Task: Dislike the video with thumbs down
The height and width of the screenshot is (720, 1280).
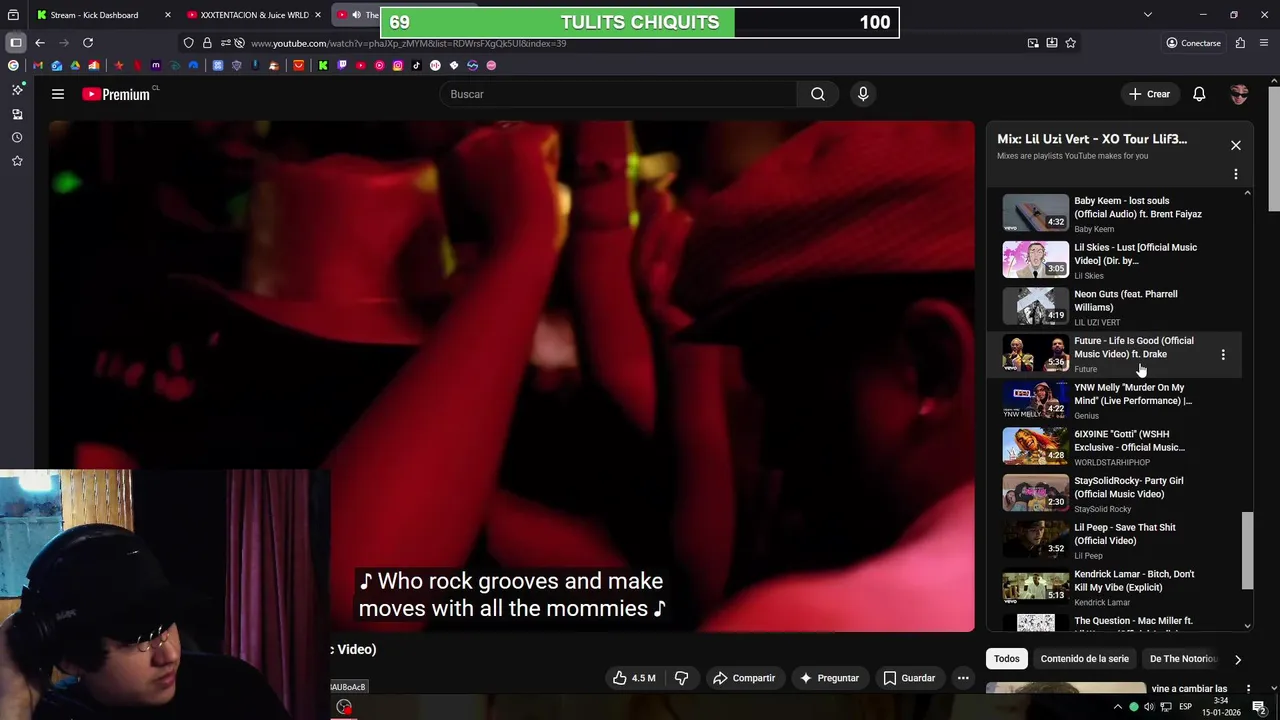Action: 681,678
